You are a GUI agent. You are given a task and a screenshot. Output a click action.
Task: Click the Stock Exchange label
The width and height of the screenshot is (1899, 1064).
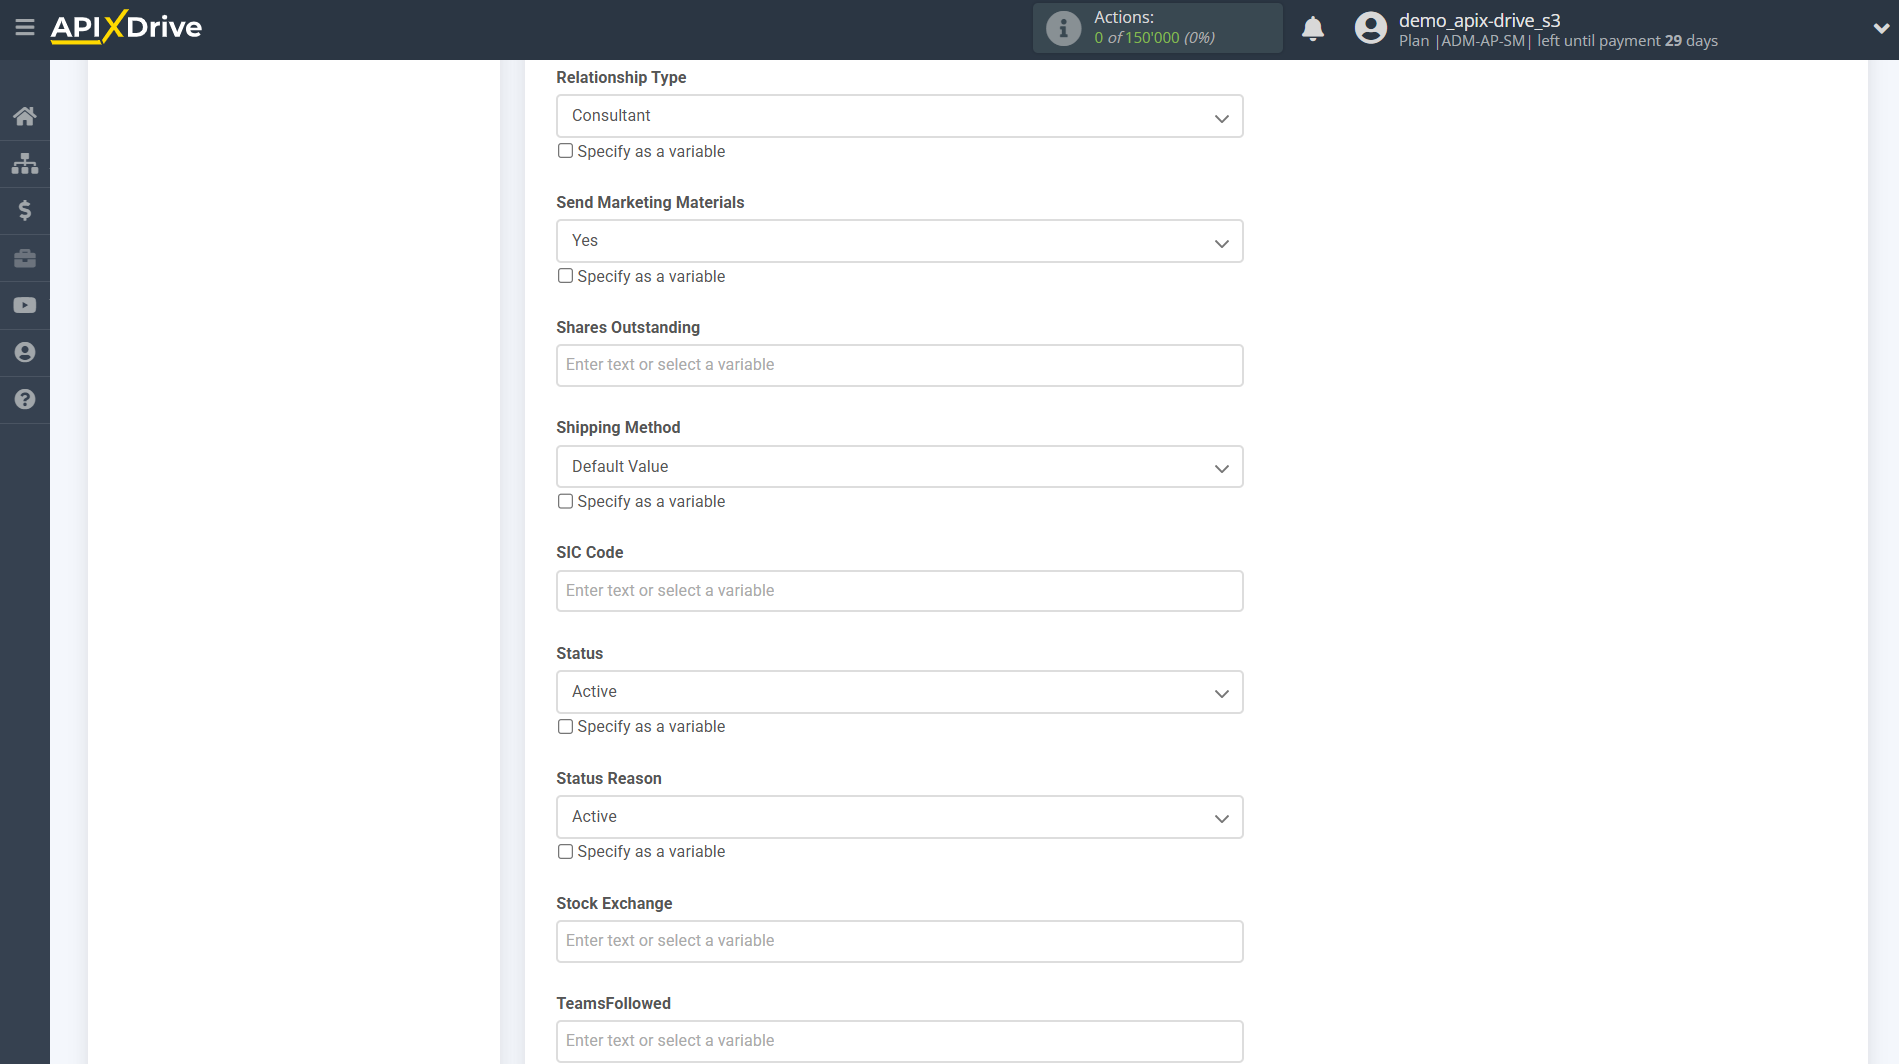614,903
